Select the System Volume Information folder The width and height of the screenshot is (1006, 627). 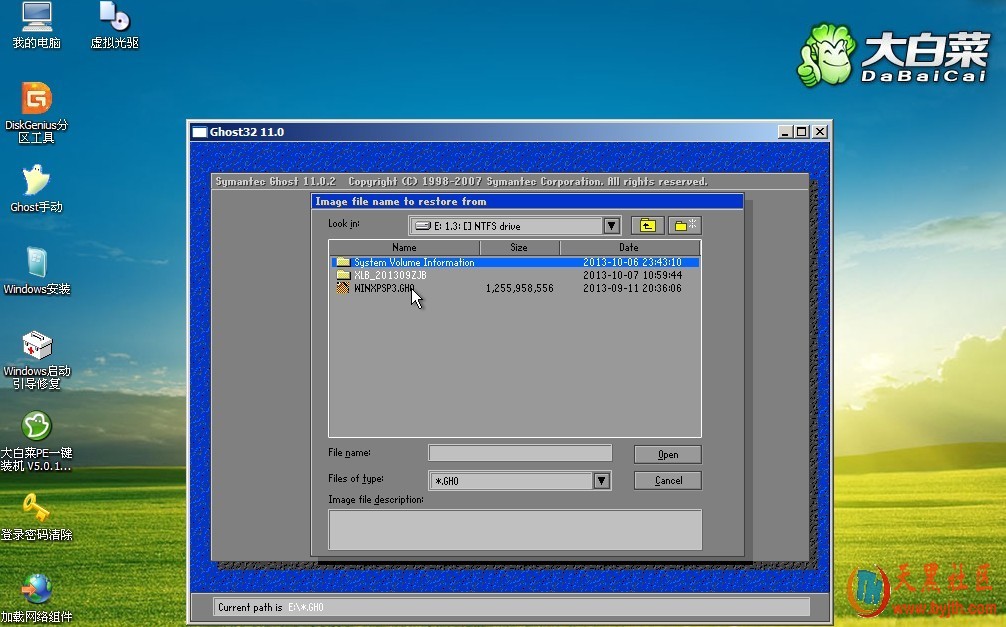tap(413, 262)
